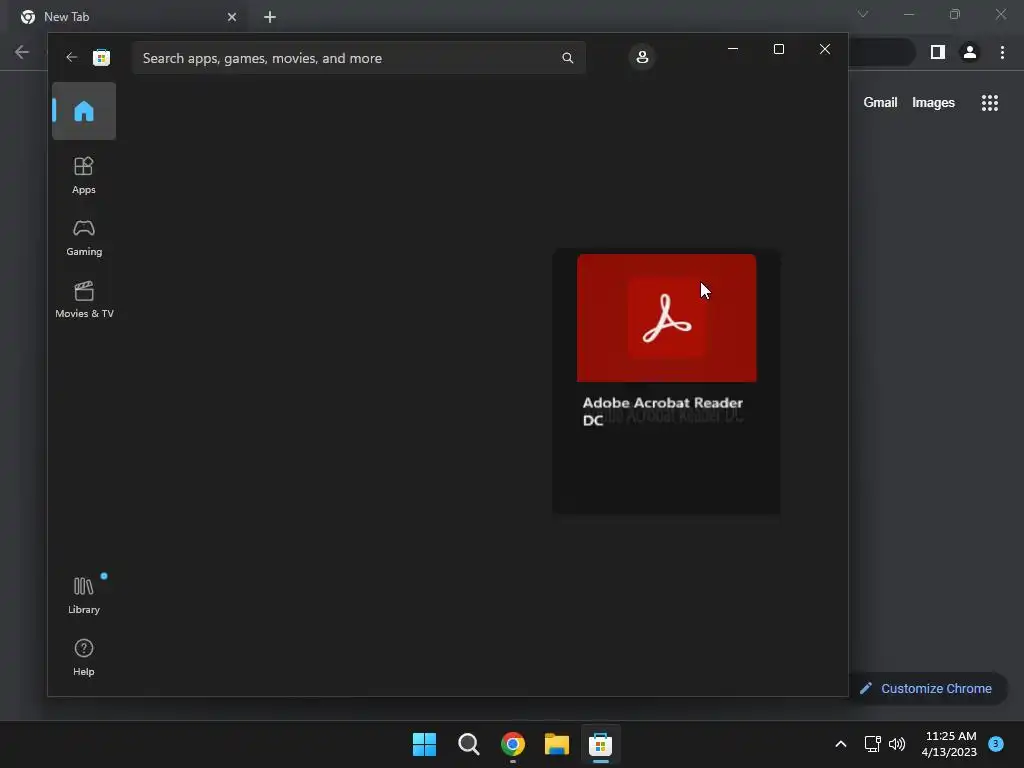Open Gaming section in Store sidebar
This screenshot has width=1024, height=768.
pyautogui.click(x=84, y=238)
